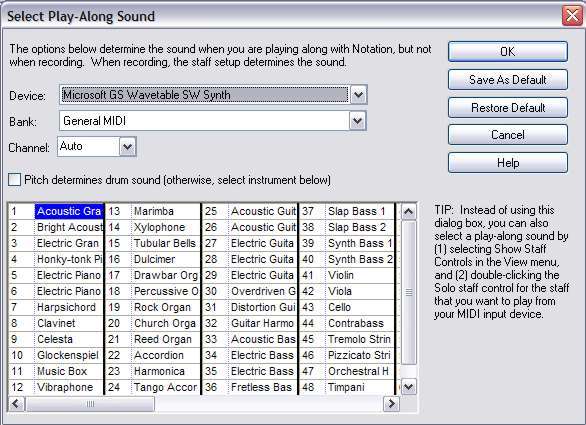This screenshot has height=425, width=586.
Task: Open the Bank dropdown arrow
Action: click(358, 121)
